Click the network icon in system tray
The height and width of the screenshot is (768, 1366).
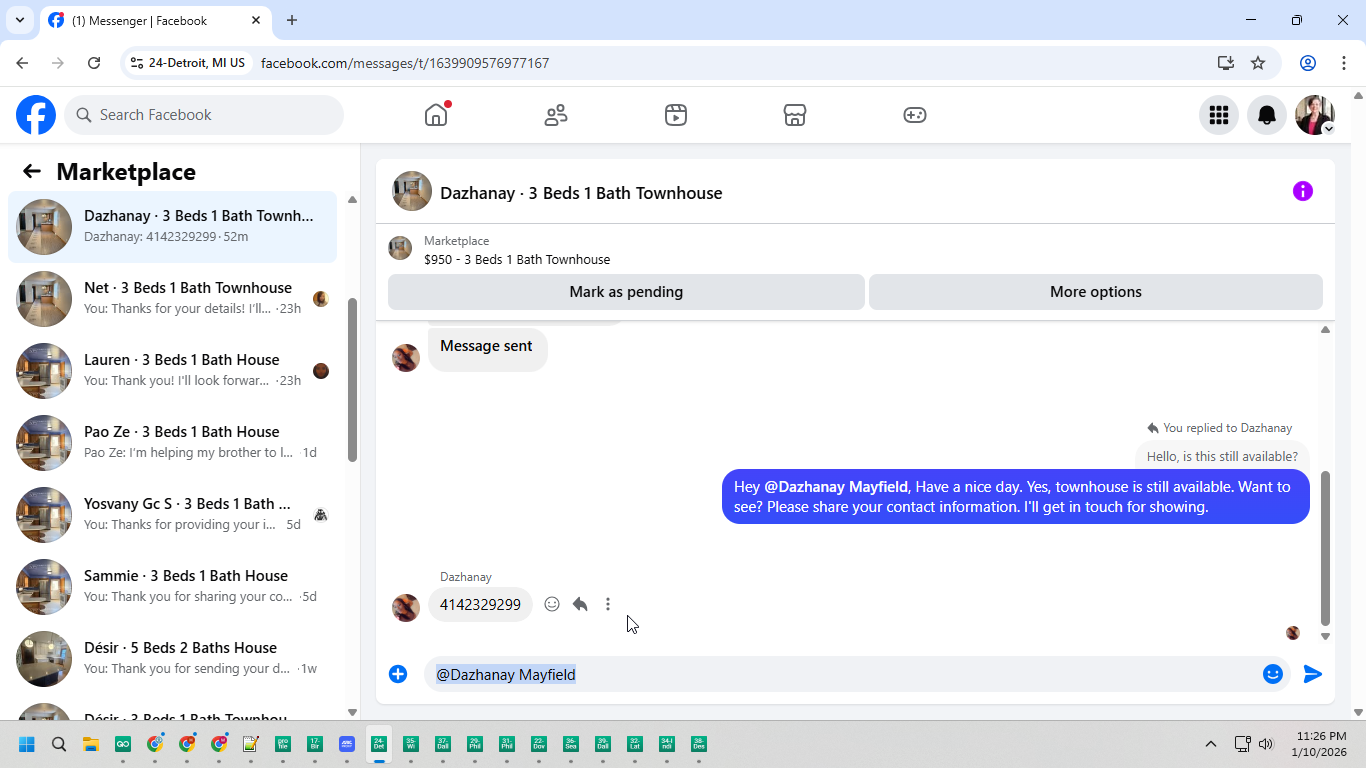pyautogui.click(x=1242, y=744)
